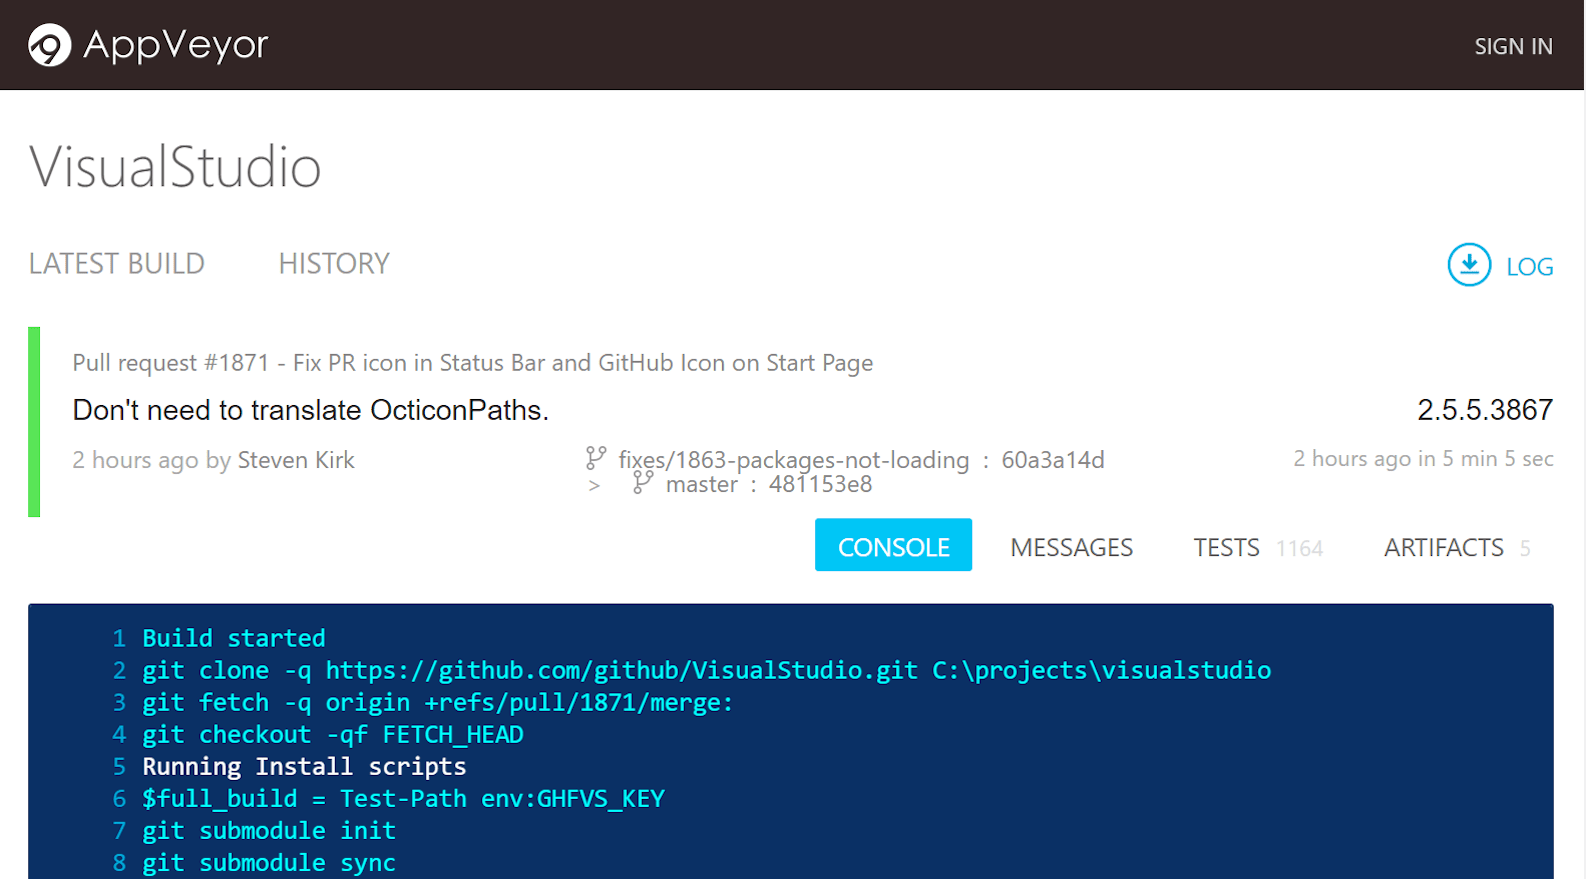Click the circular download log icon
The width and height of the screenshot is (1586, 879).
click(x=1469, y=265)
